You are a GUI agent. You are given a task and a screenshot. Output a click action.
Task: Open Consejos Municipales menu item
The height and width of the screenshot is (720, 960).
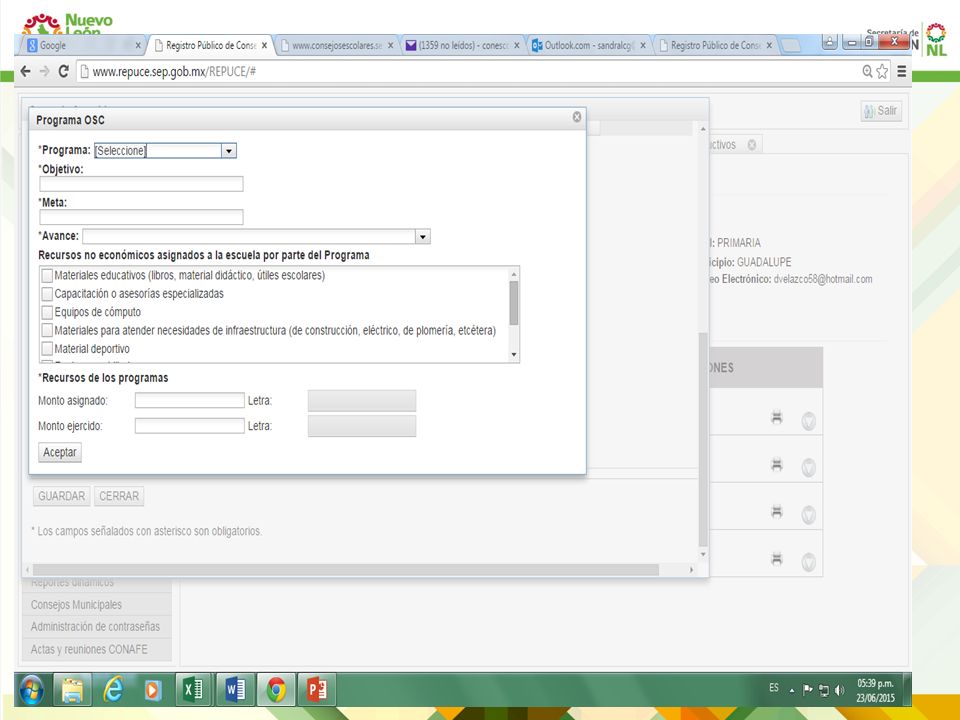[x=98, y=605]
